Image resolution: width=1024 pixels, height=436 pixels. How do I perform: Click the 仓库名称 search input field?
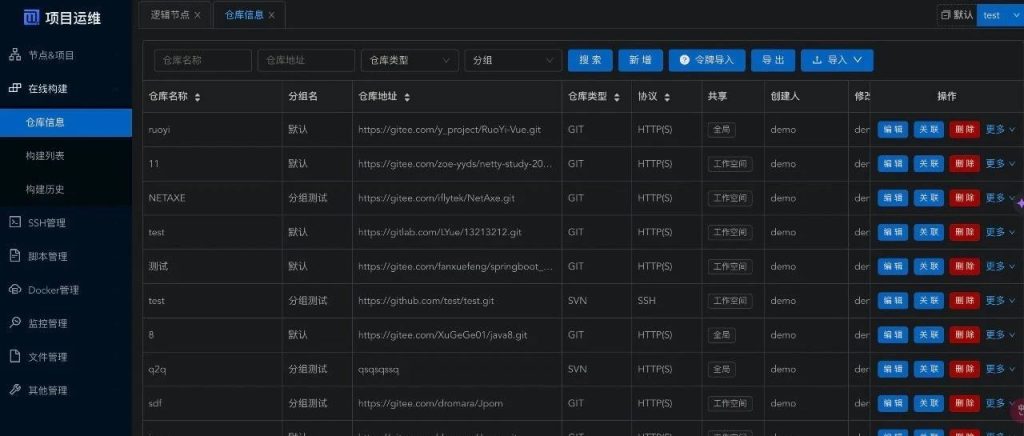203,60
